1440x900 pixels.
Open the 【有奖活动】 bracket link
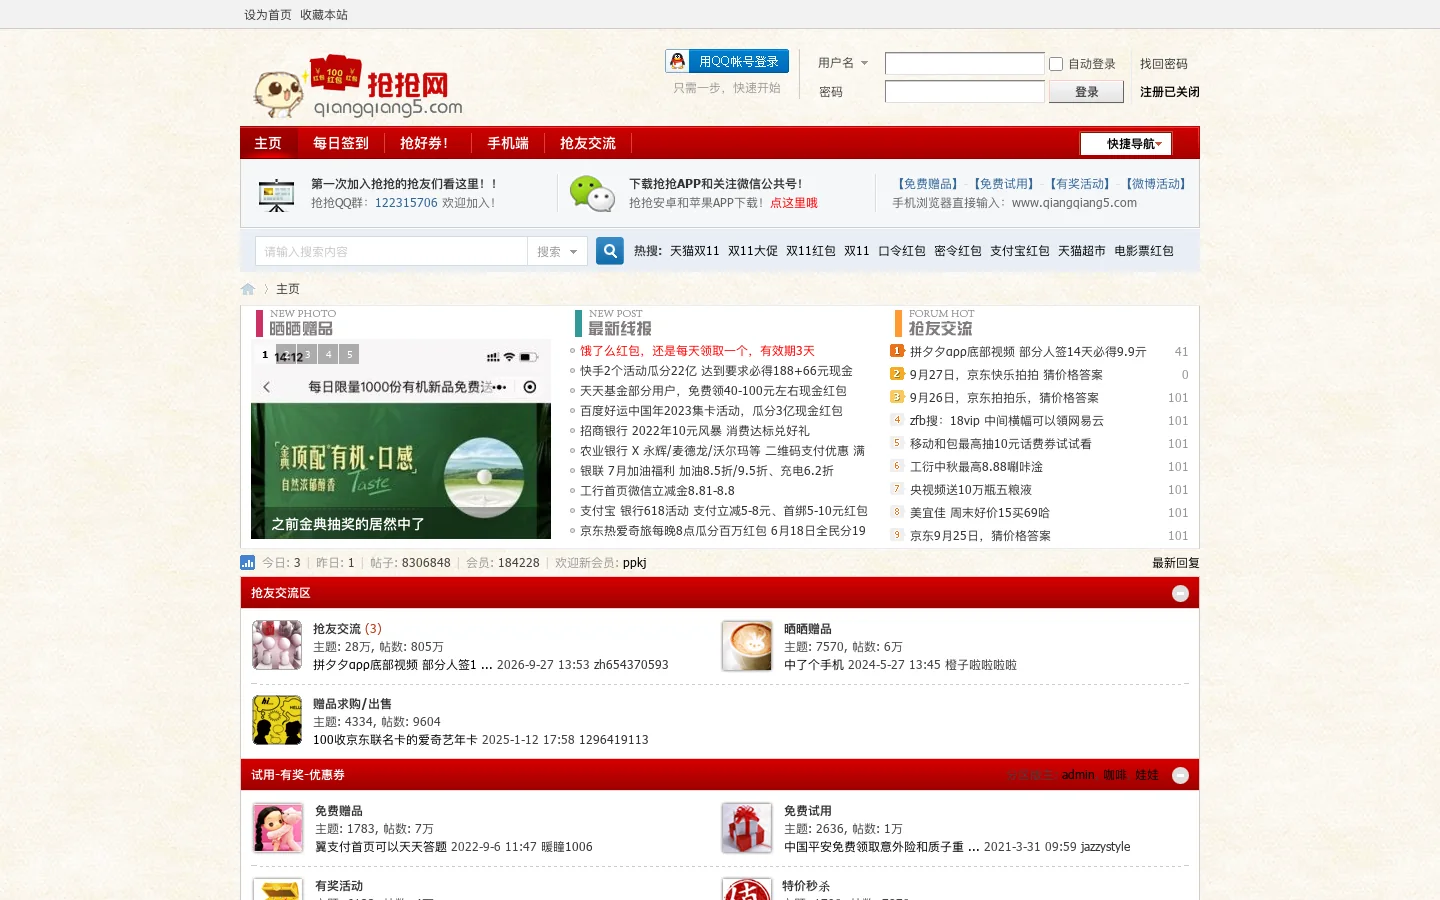(x=1079, y=184)
